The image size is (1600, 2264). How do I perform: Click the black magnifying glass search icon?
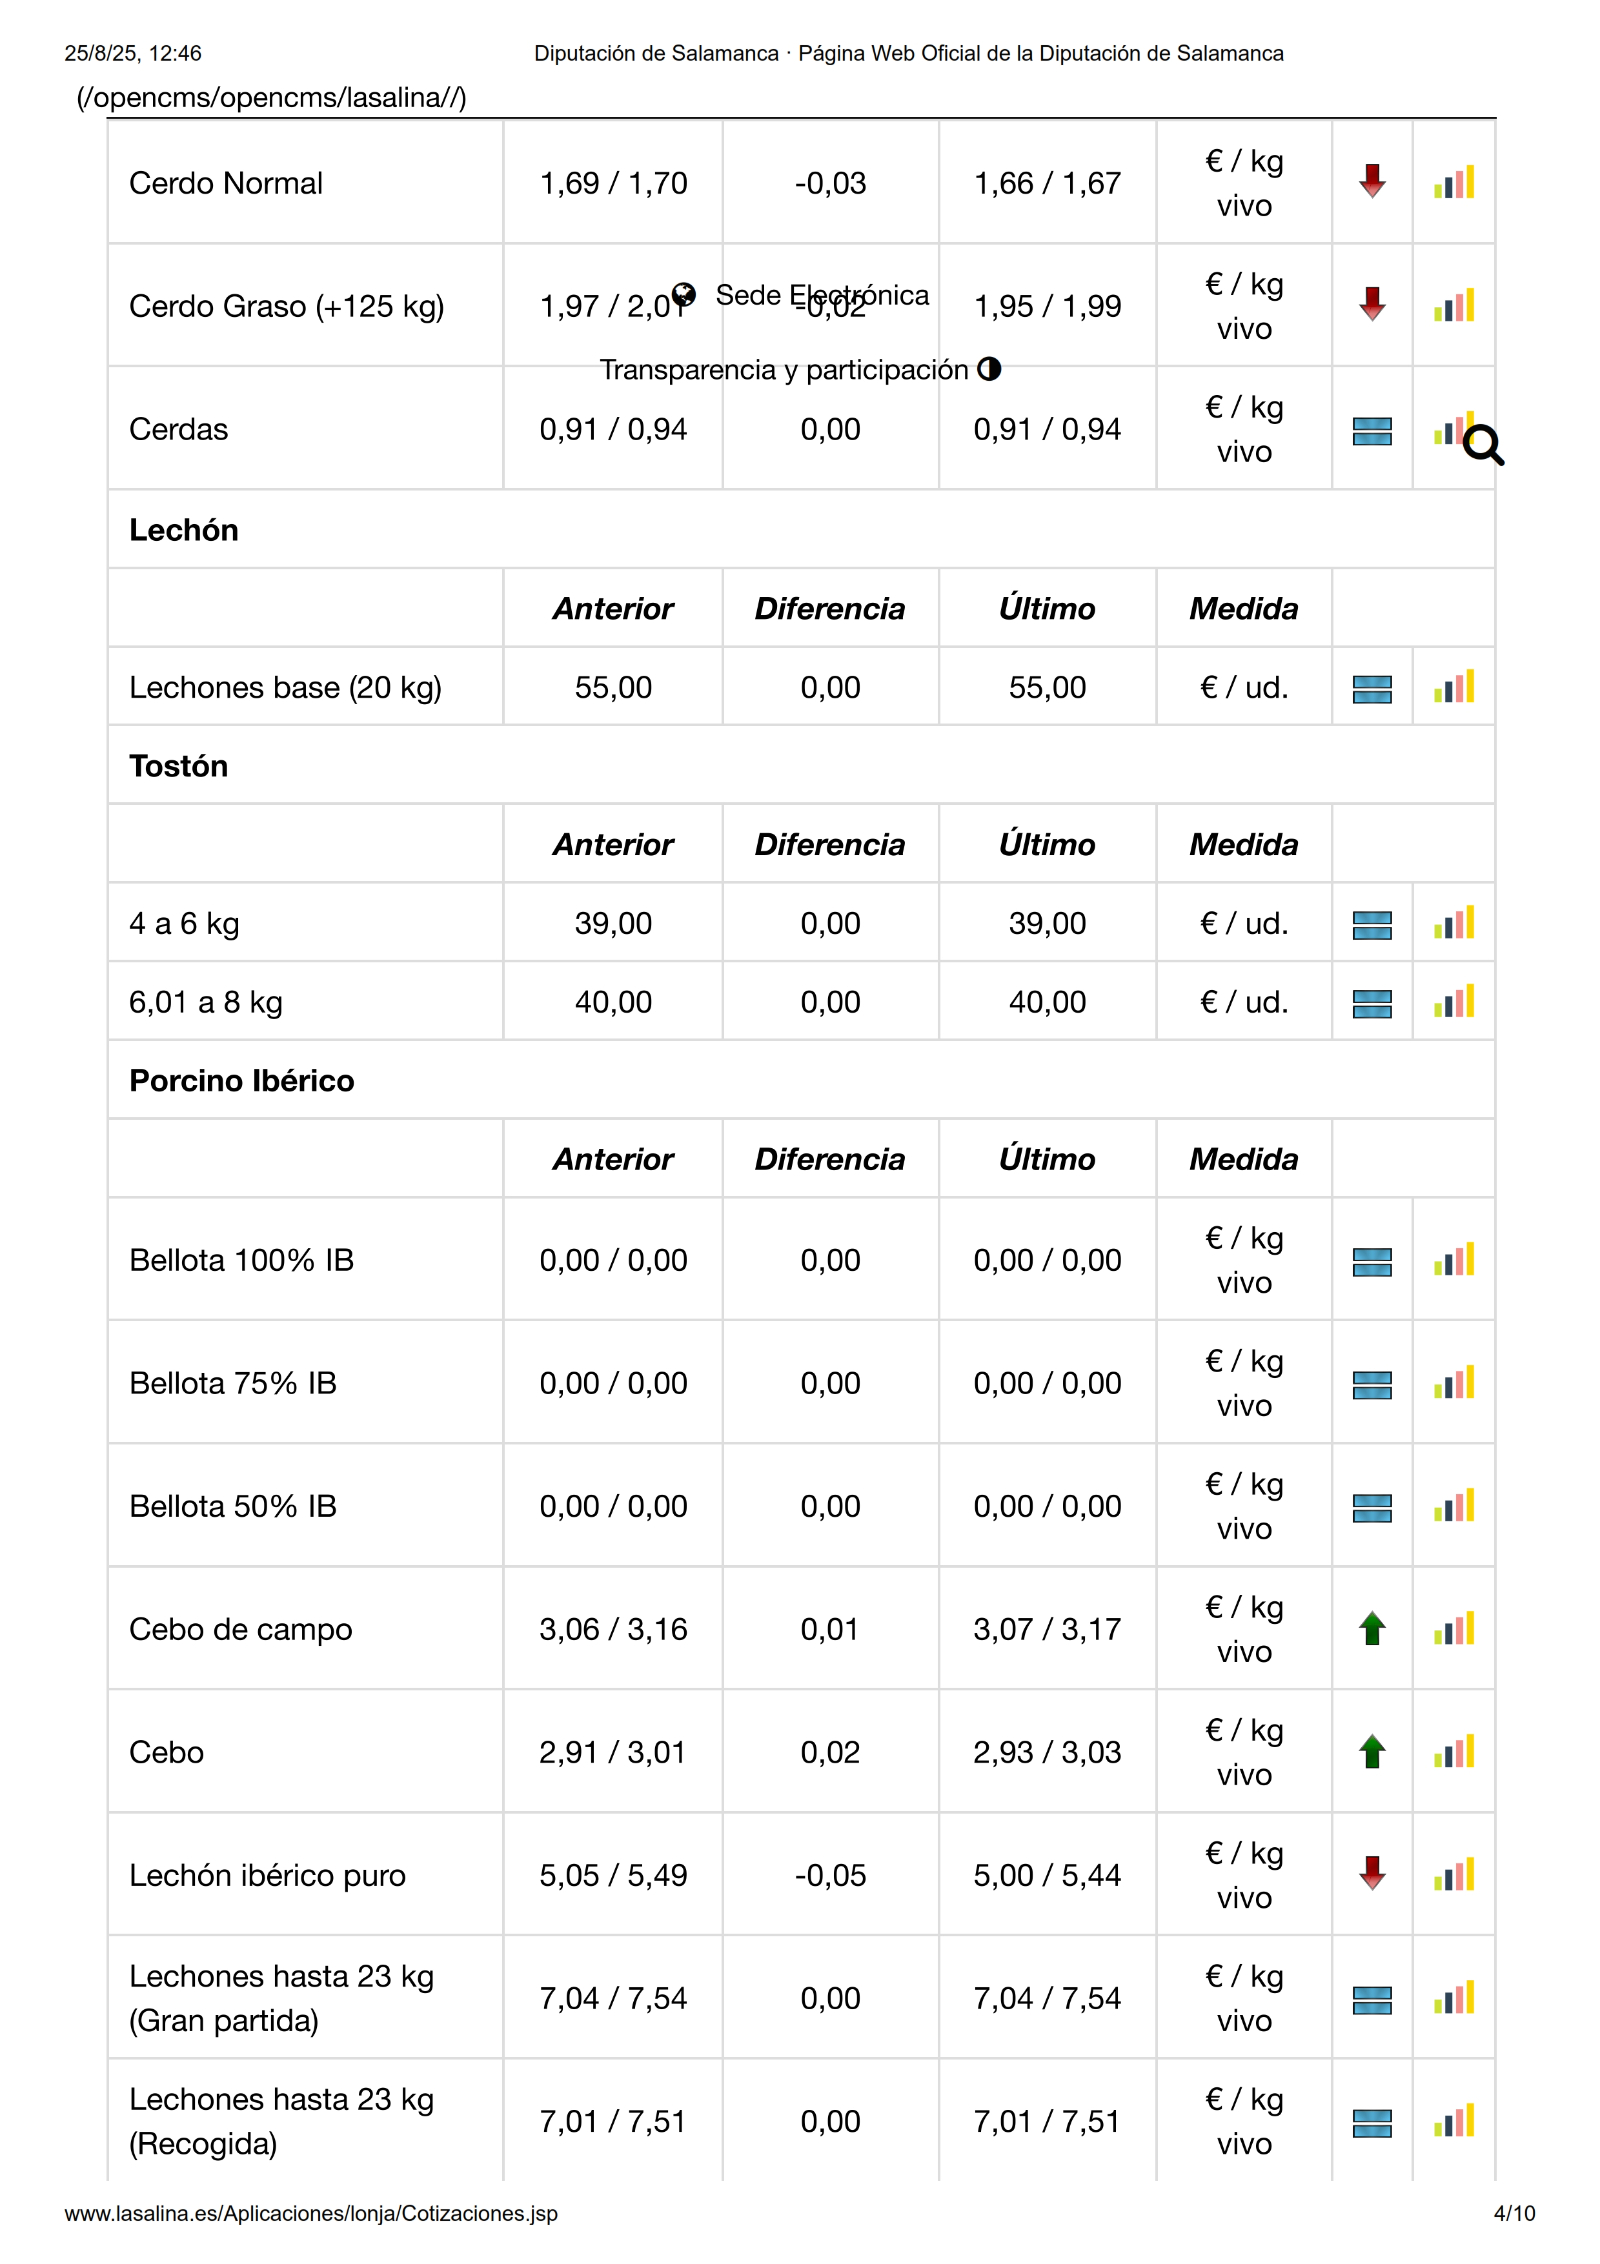click(1483, 445)
